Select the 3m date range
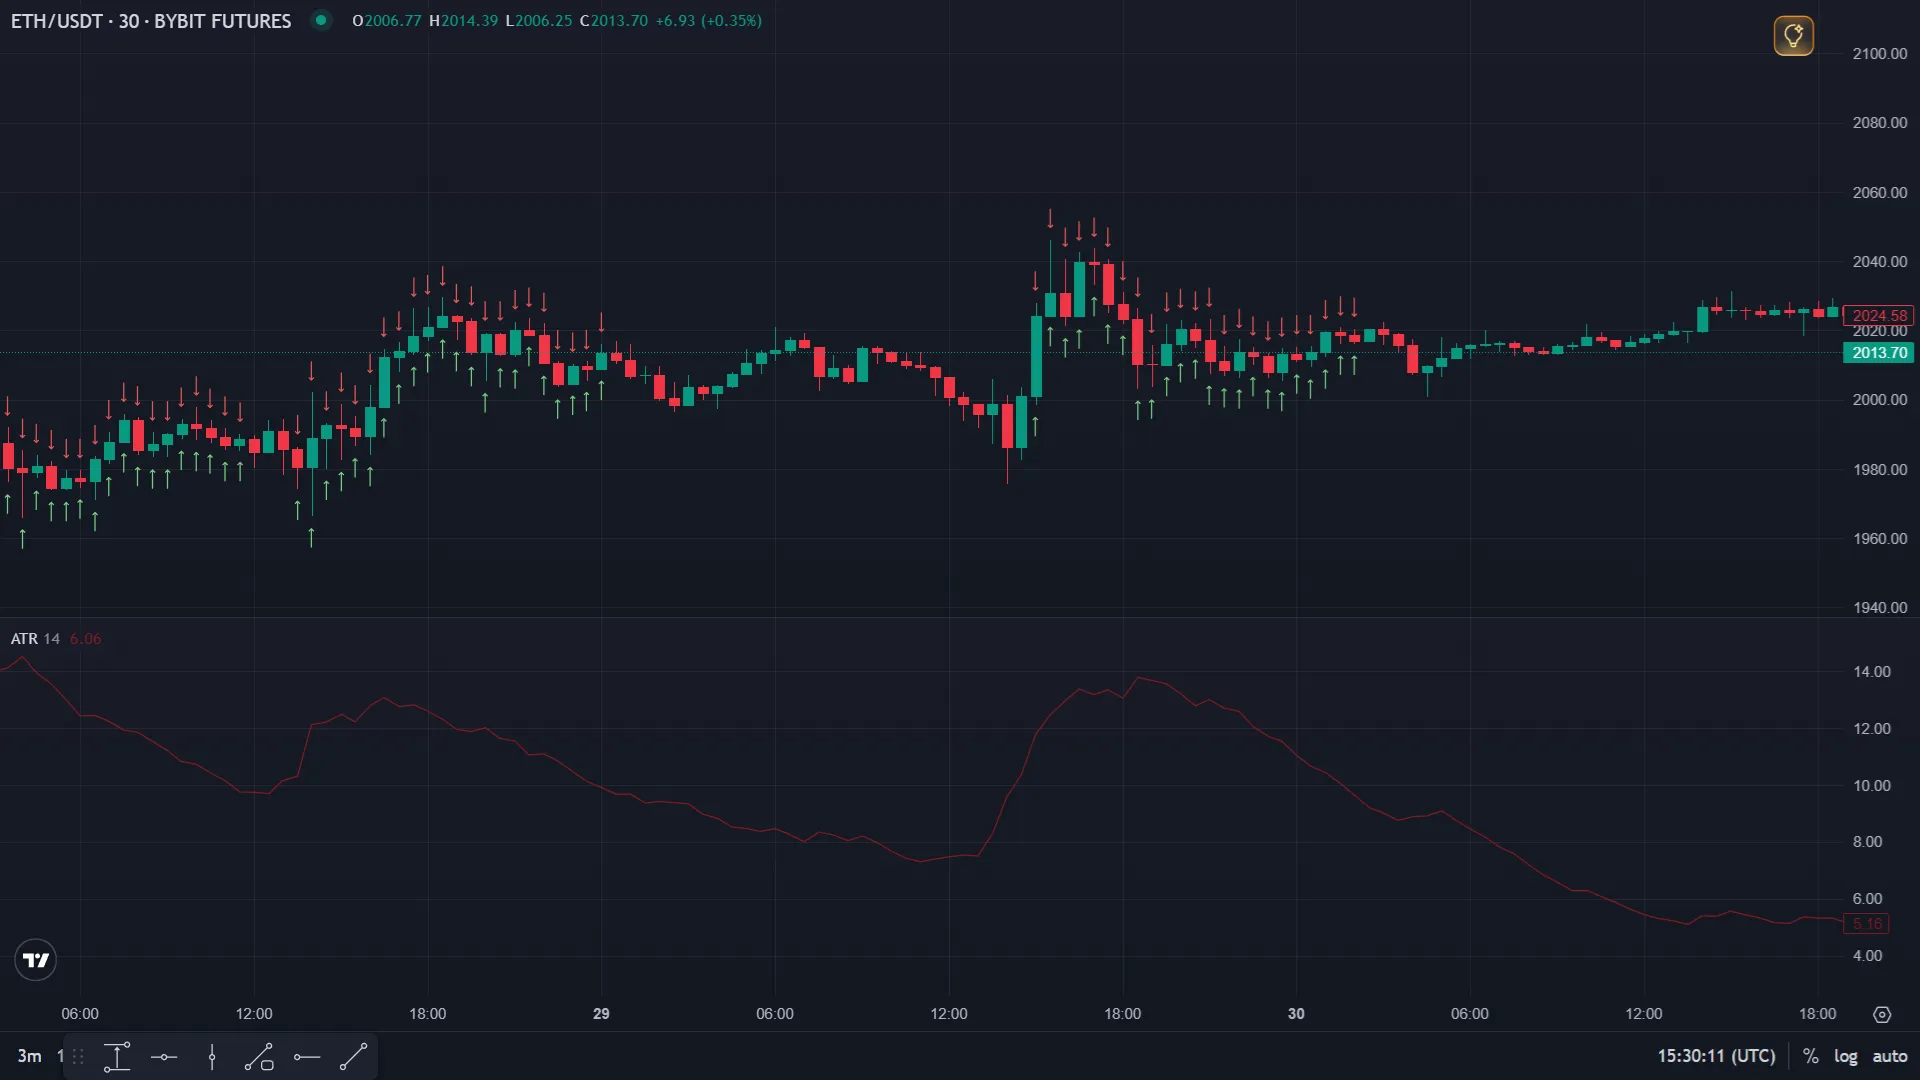This screenshot has height=1080, width=1920. [30, 1056]
